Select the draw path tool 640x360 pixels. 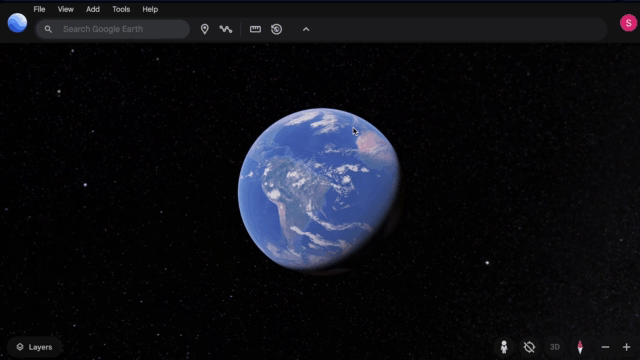click(x=226, y=29)
